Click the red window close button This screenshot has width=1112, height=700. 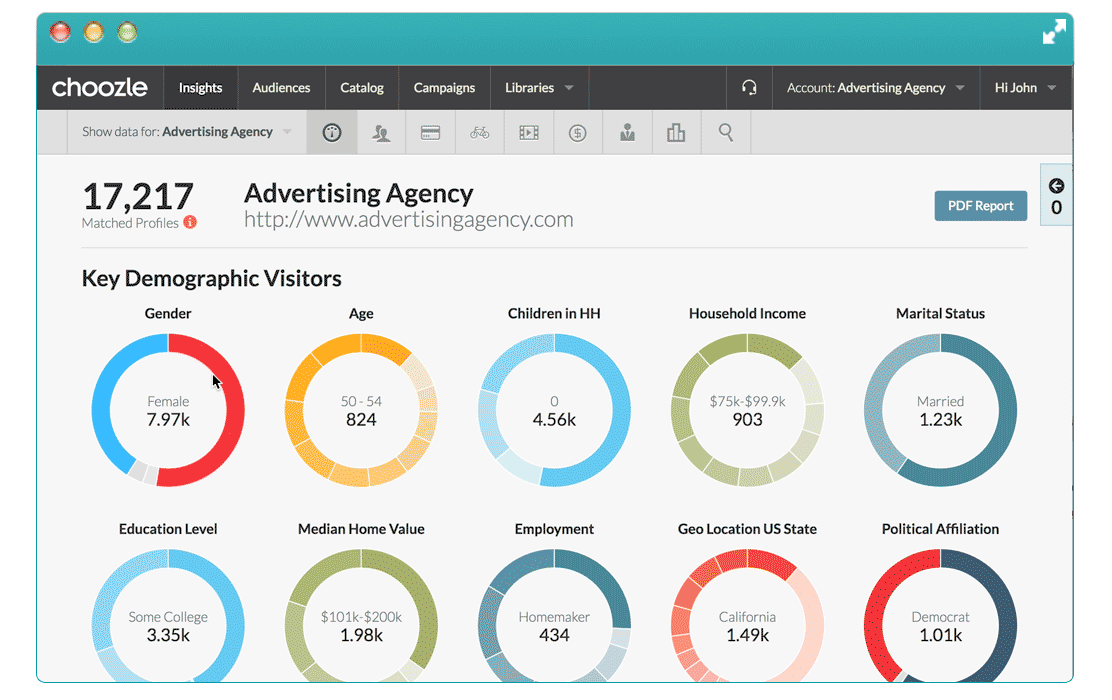coord(60,32)
